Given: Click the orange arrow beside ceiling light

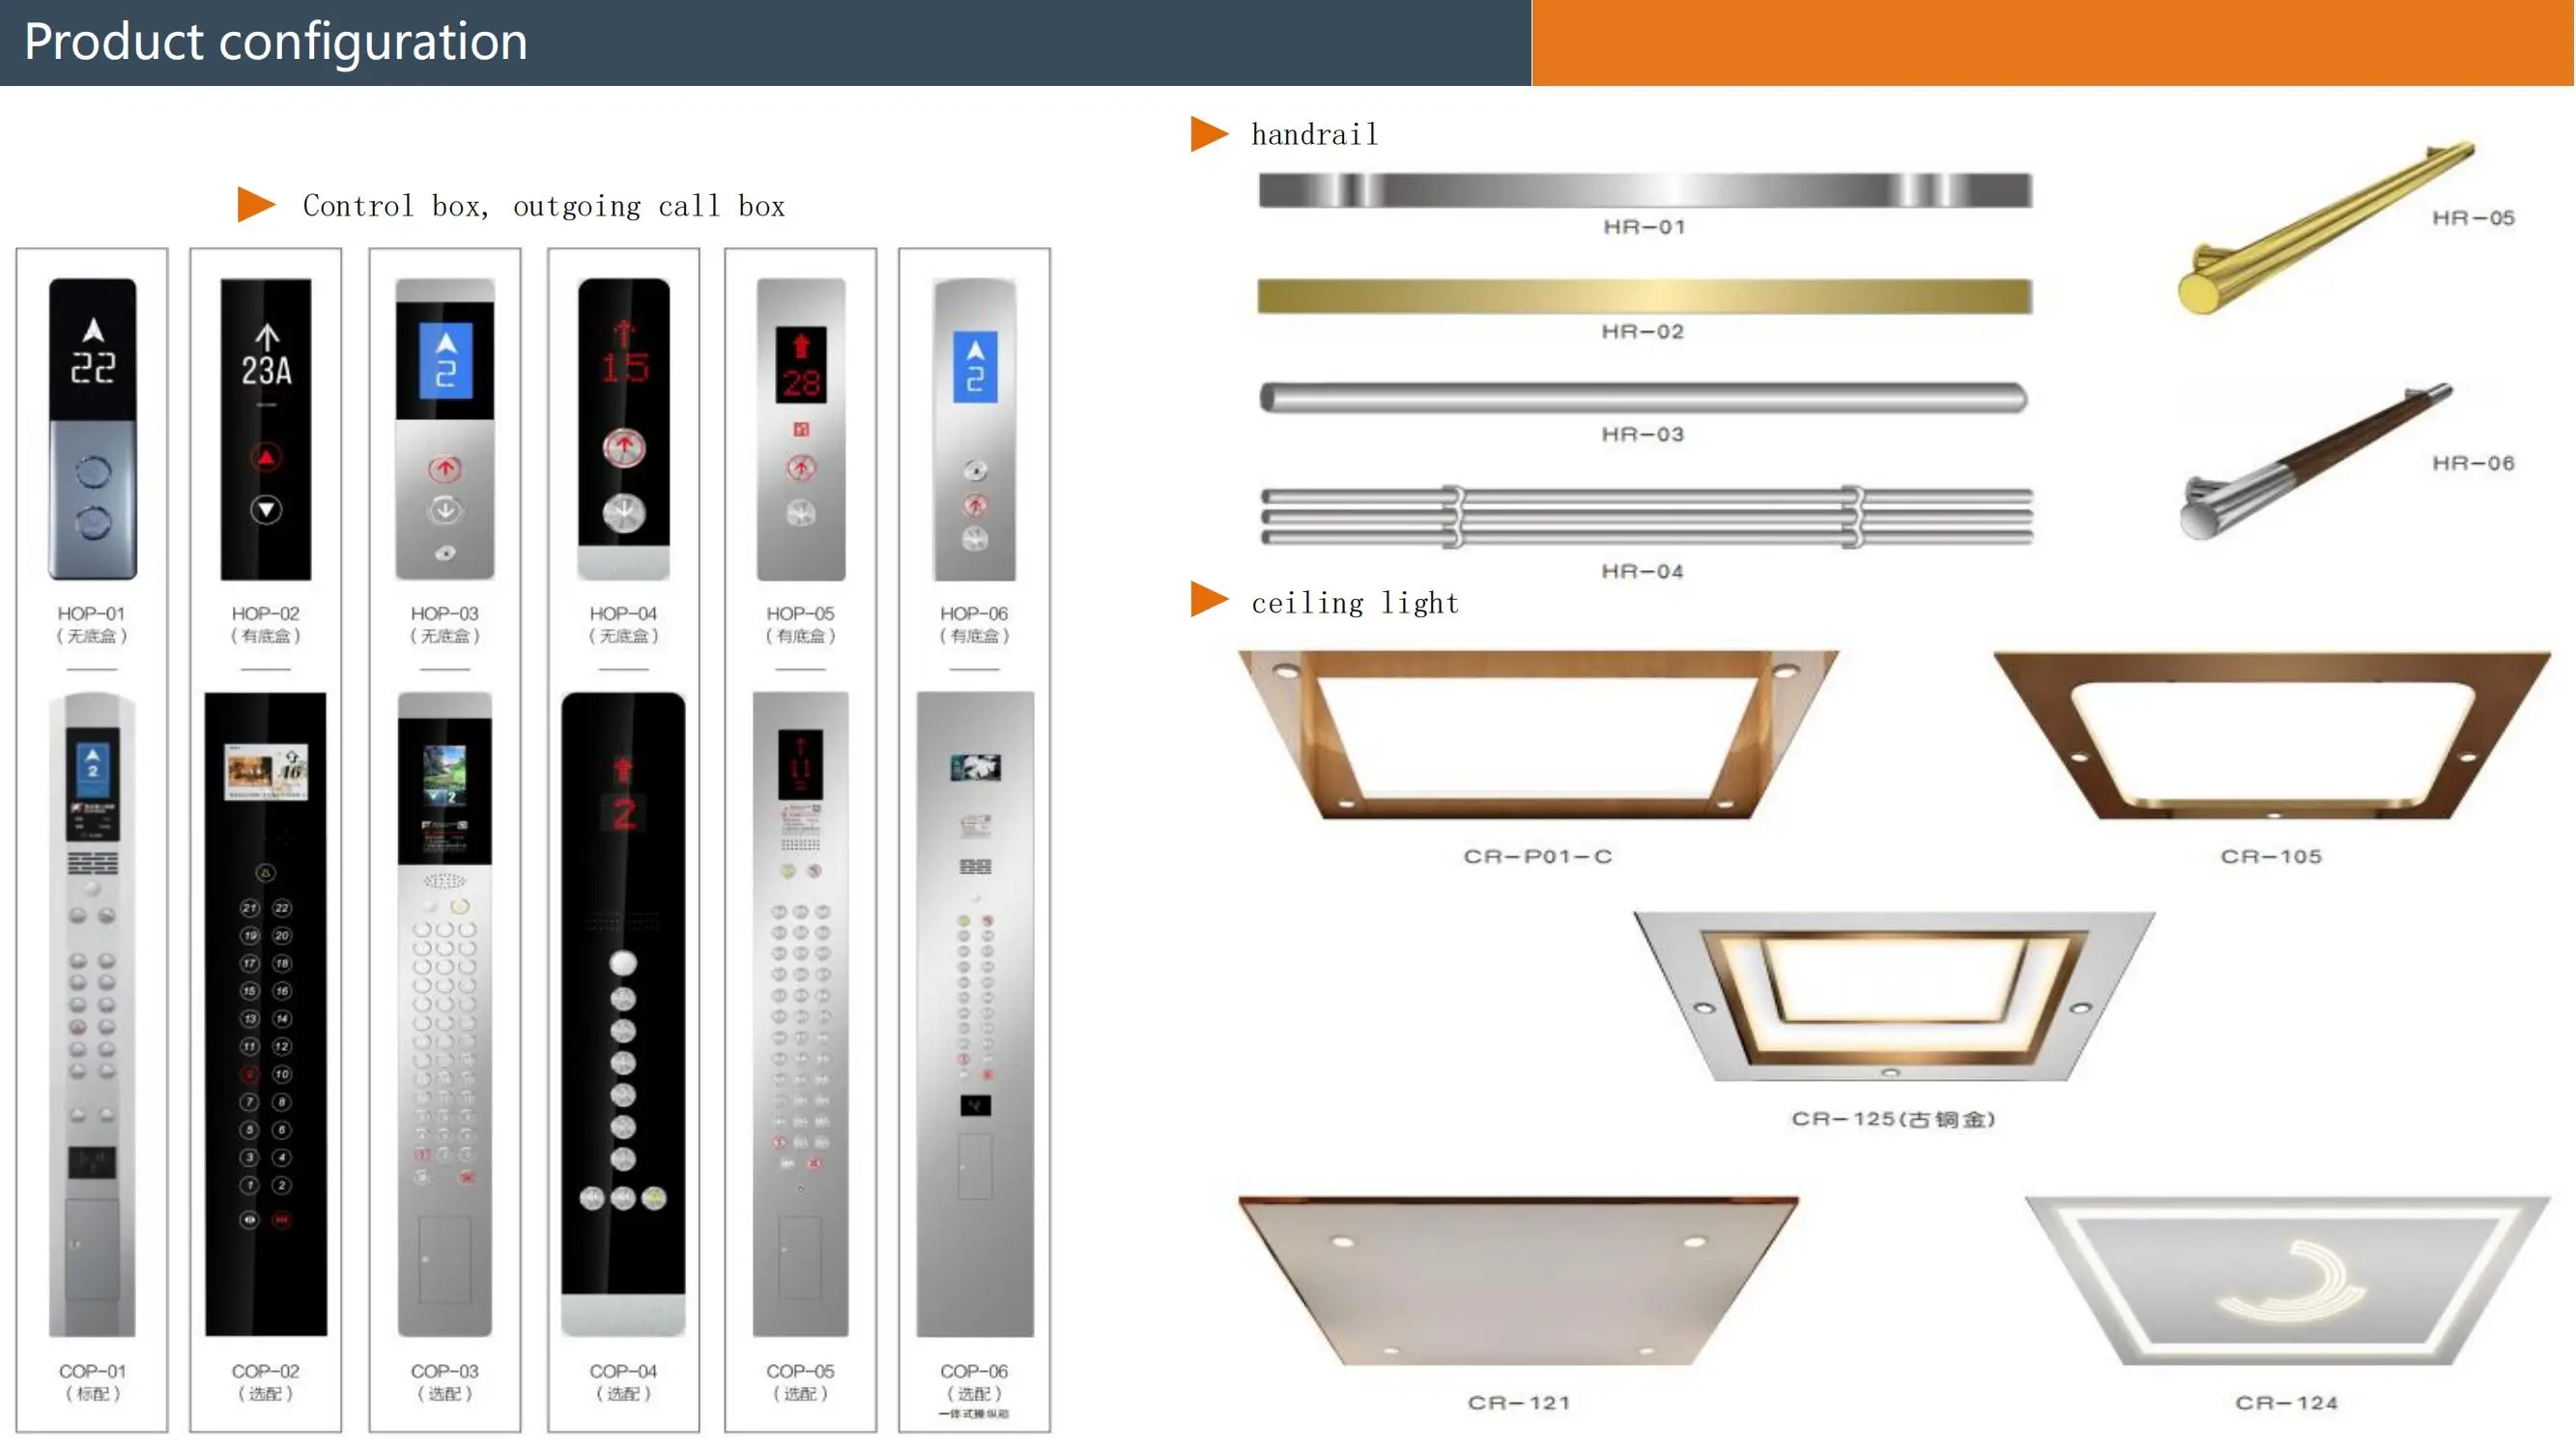Looking at the screenshot, I should pos(1208,600).
